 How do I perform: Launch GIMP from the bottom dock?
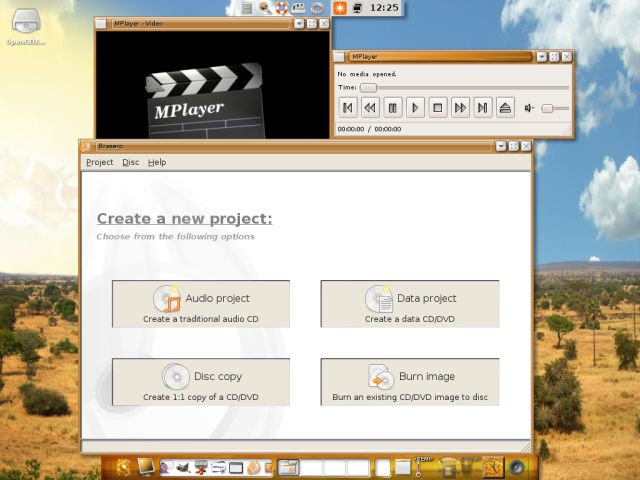[x=183, y=468]
